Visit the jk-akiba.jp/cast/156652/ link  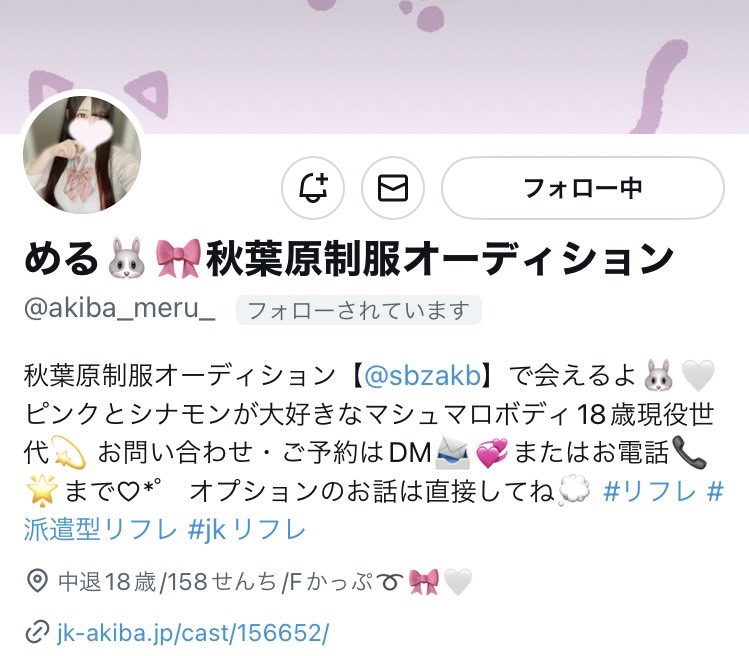pos(193,633)
